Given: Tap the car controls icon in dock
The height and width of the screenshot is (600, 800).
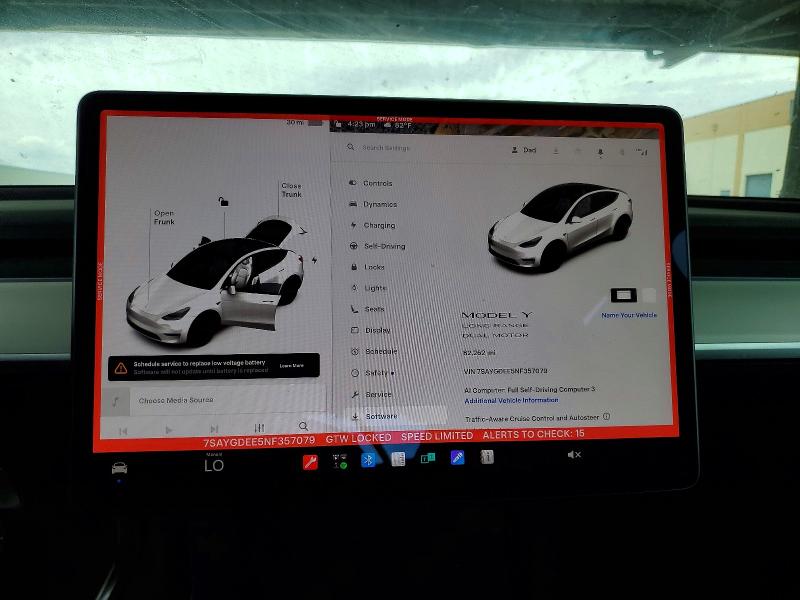Looking at the screenshot, I should (x=119, y=468).
